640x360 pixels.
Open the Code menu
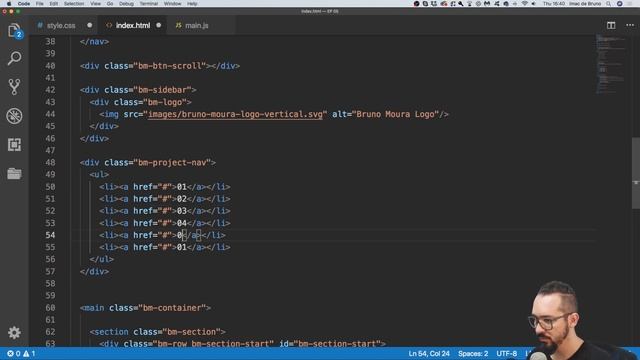(24, 4)
